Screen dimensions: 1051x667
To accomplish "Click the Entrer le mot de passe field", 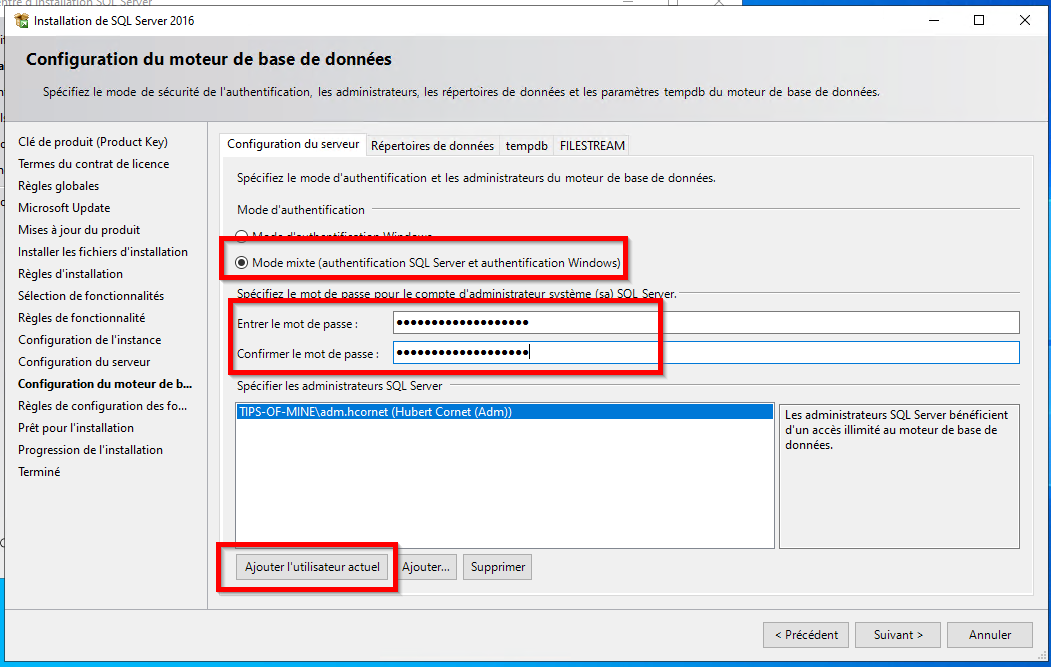I will tap(706, 322).
